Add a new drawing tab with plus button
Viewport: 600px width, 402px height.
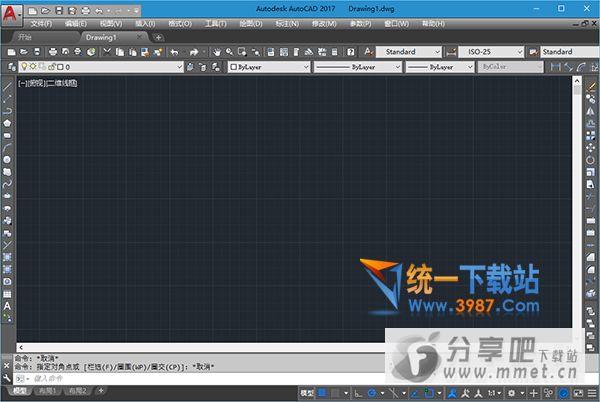point(158,37)
